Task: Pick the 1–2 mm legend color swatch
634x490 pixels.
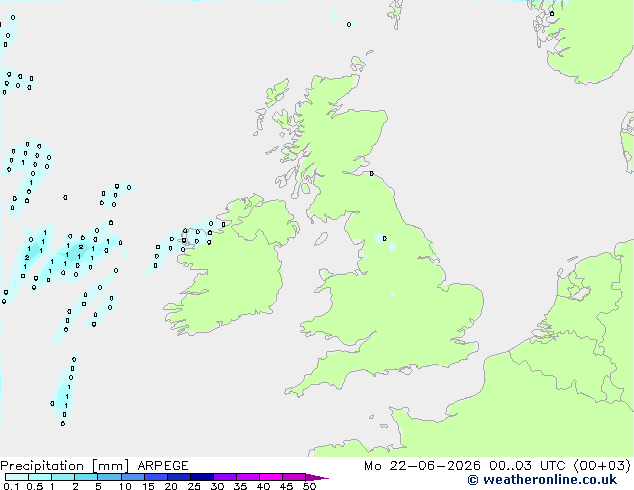Action: pos(63,477)
